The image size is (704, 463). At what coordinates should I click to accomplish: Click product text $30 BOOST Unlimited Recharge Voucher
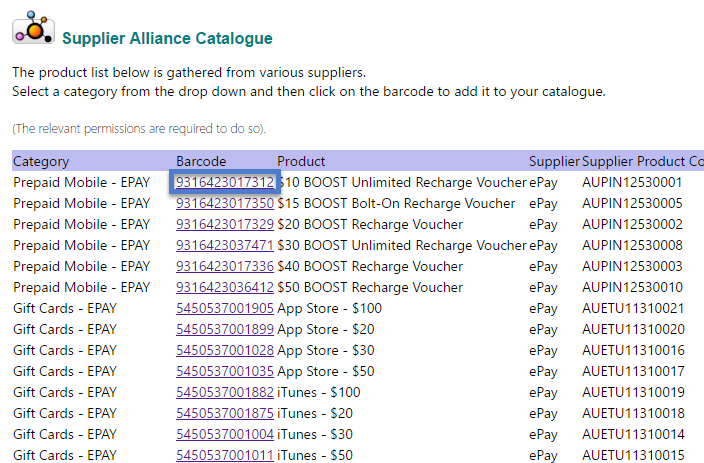[401, 245]
